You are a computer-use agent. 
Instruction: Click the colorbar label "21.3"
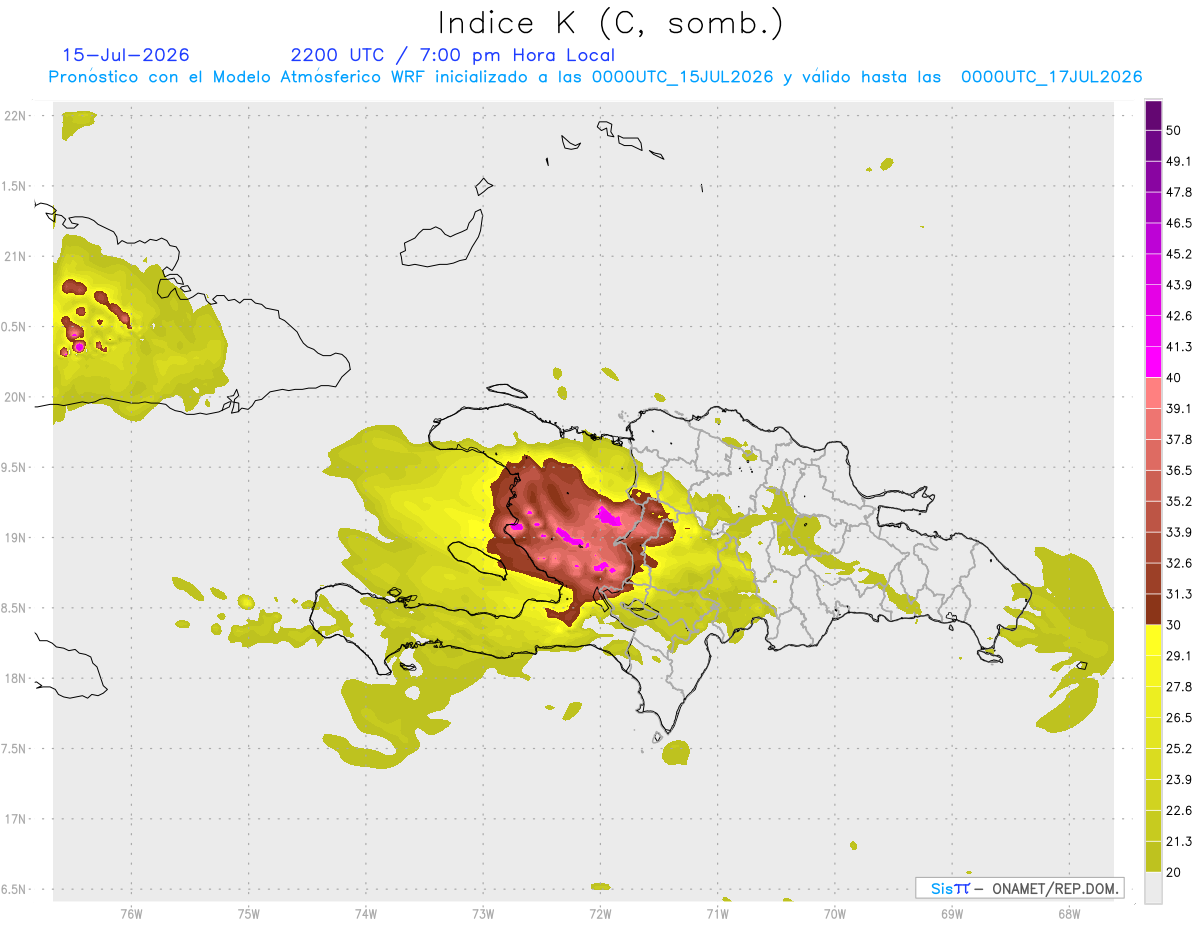1179,841
